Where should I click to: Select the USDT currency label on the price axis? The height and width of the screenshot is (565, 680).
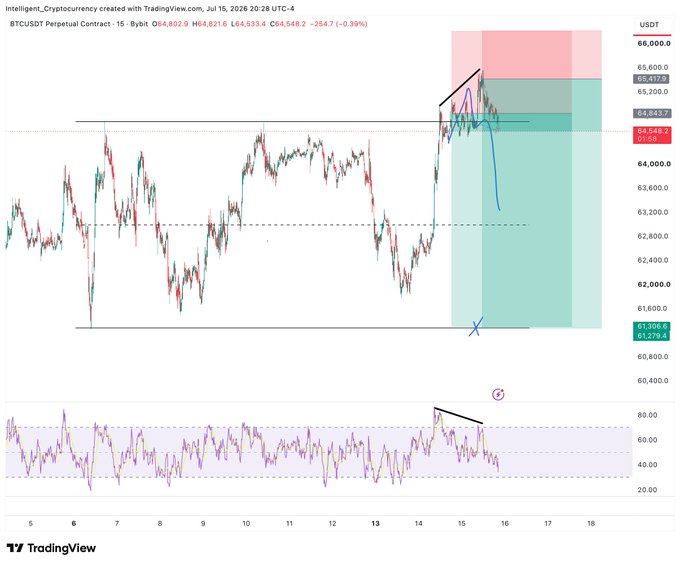(x=649, y=25)
